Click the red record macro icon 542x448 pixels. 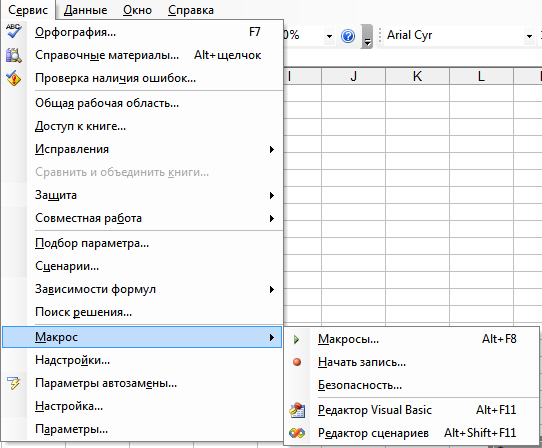pyautogui.click(x=297, y=362)
